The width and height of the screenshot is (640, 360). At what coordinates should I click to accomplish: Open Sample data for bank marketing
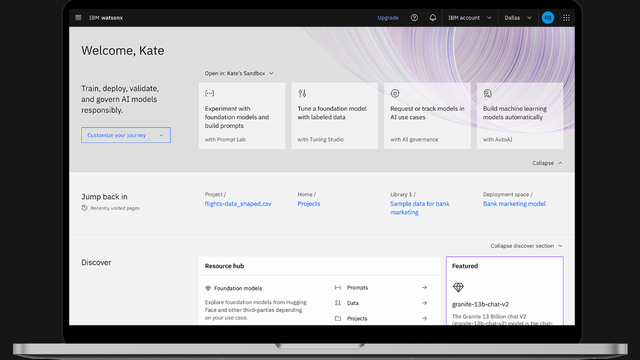pyautogui.click(x=420, y=208)
